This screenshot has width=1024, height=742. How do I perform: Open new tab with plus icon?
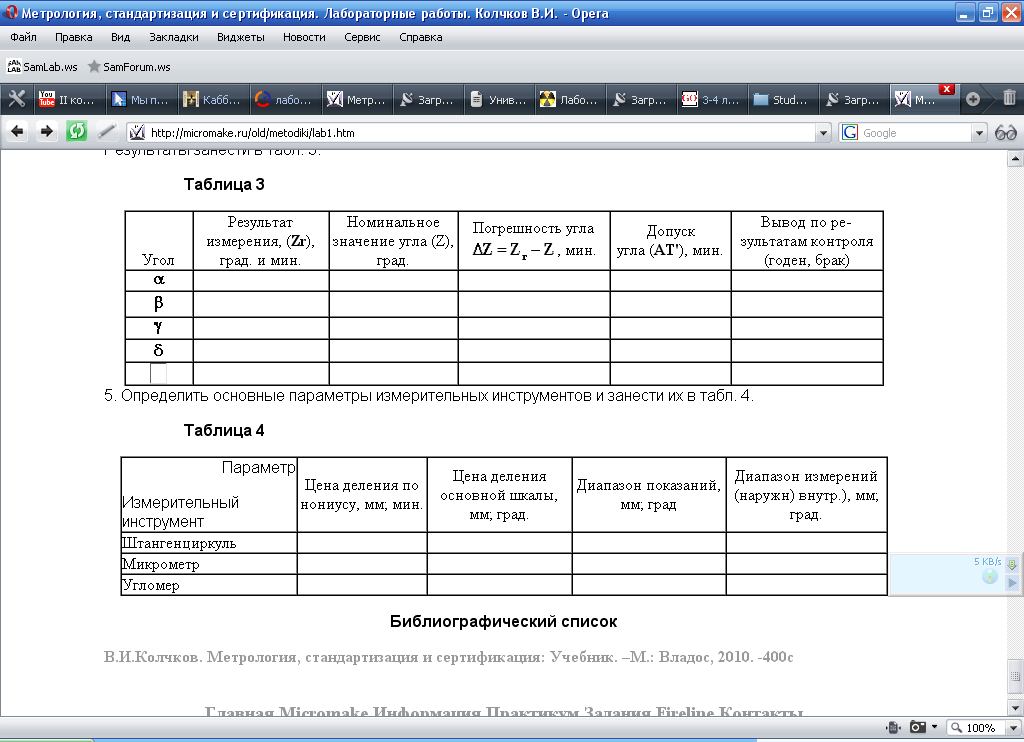(973, 99)
